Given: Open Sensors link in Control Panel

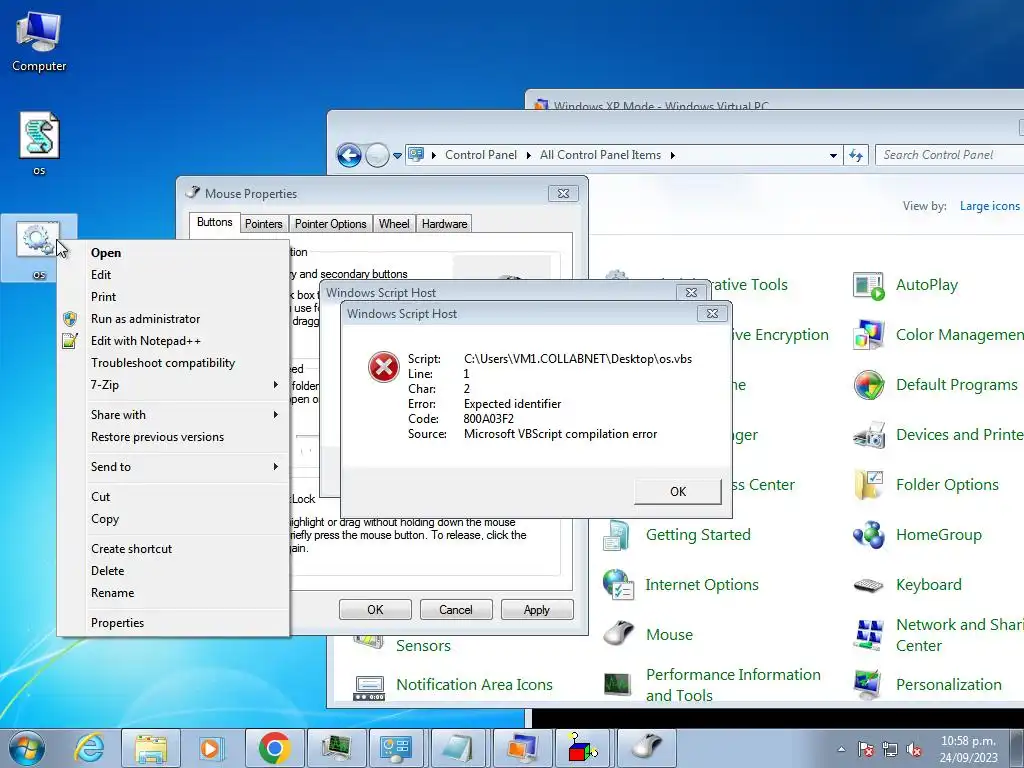Looking at the screenshot, I should (x=423, y=646).
